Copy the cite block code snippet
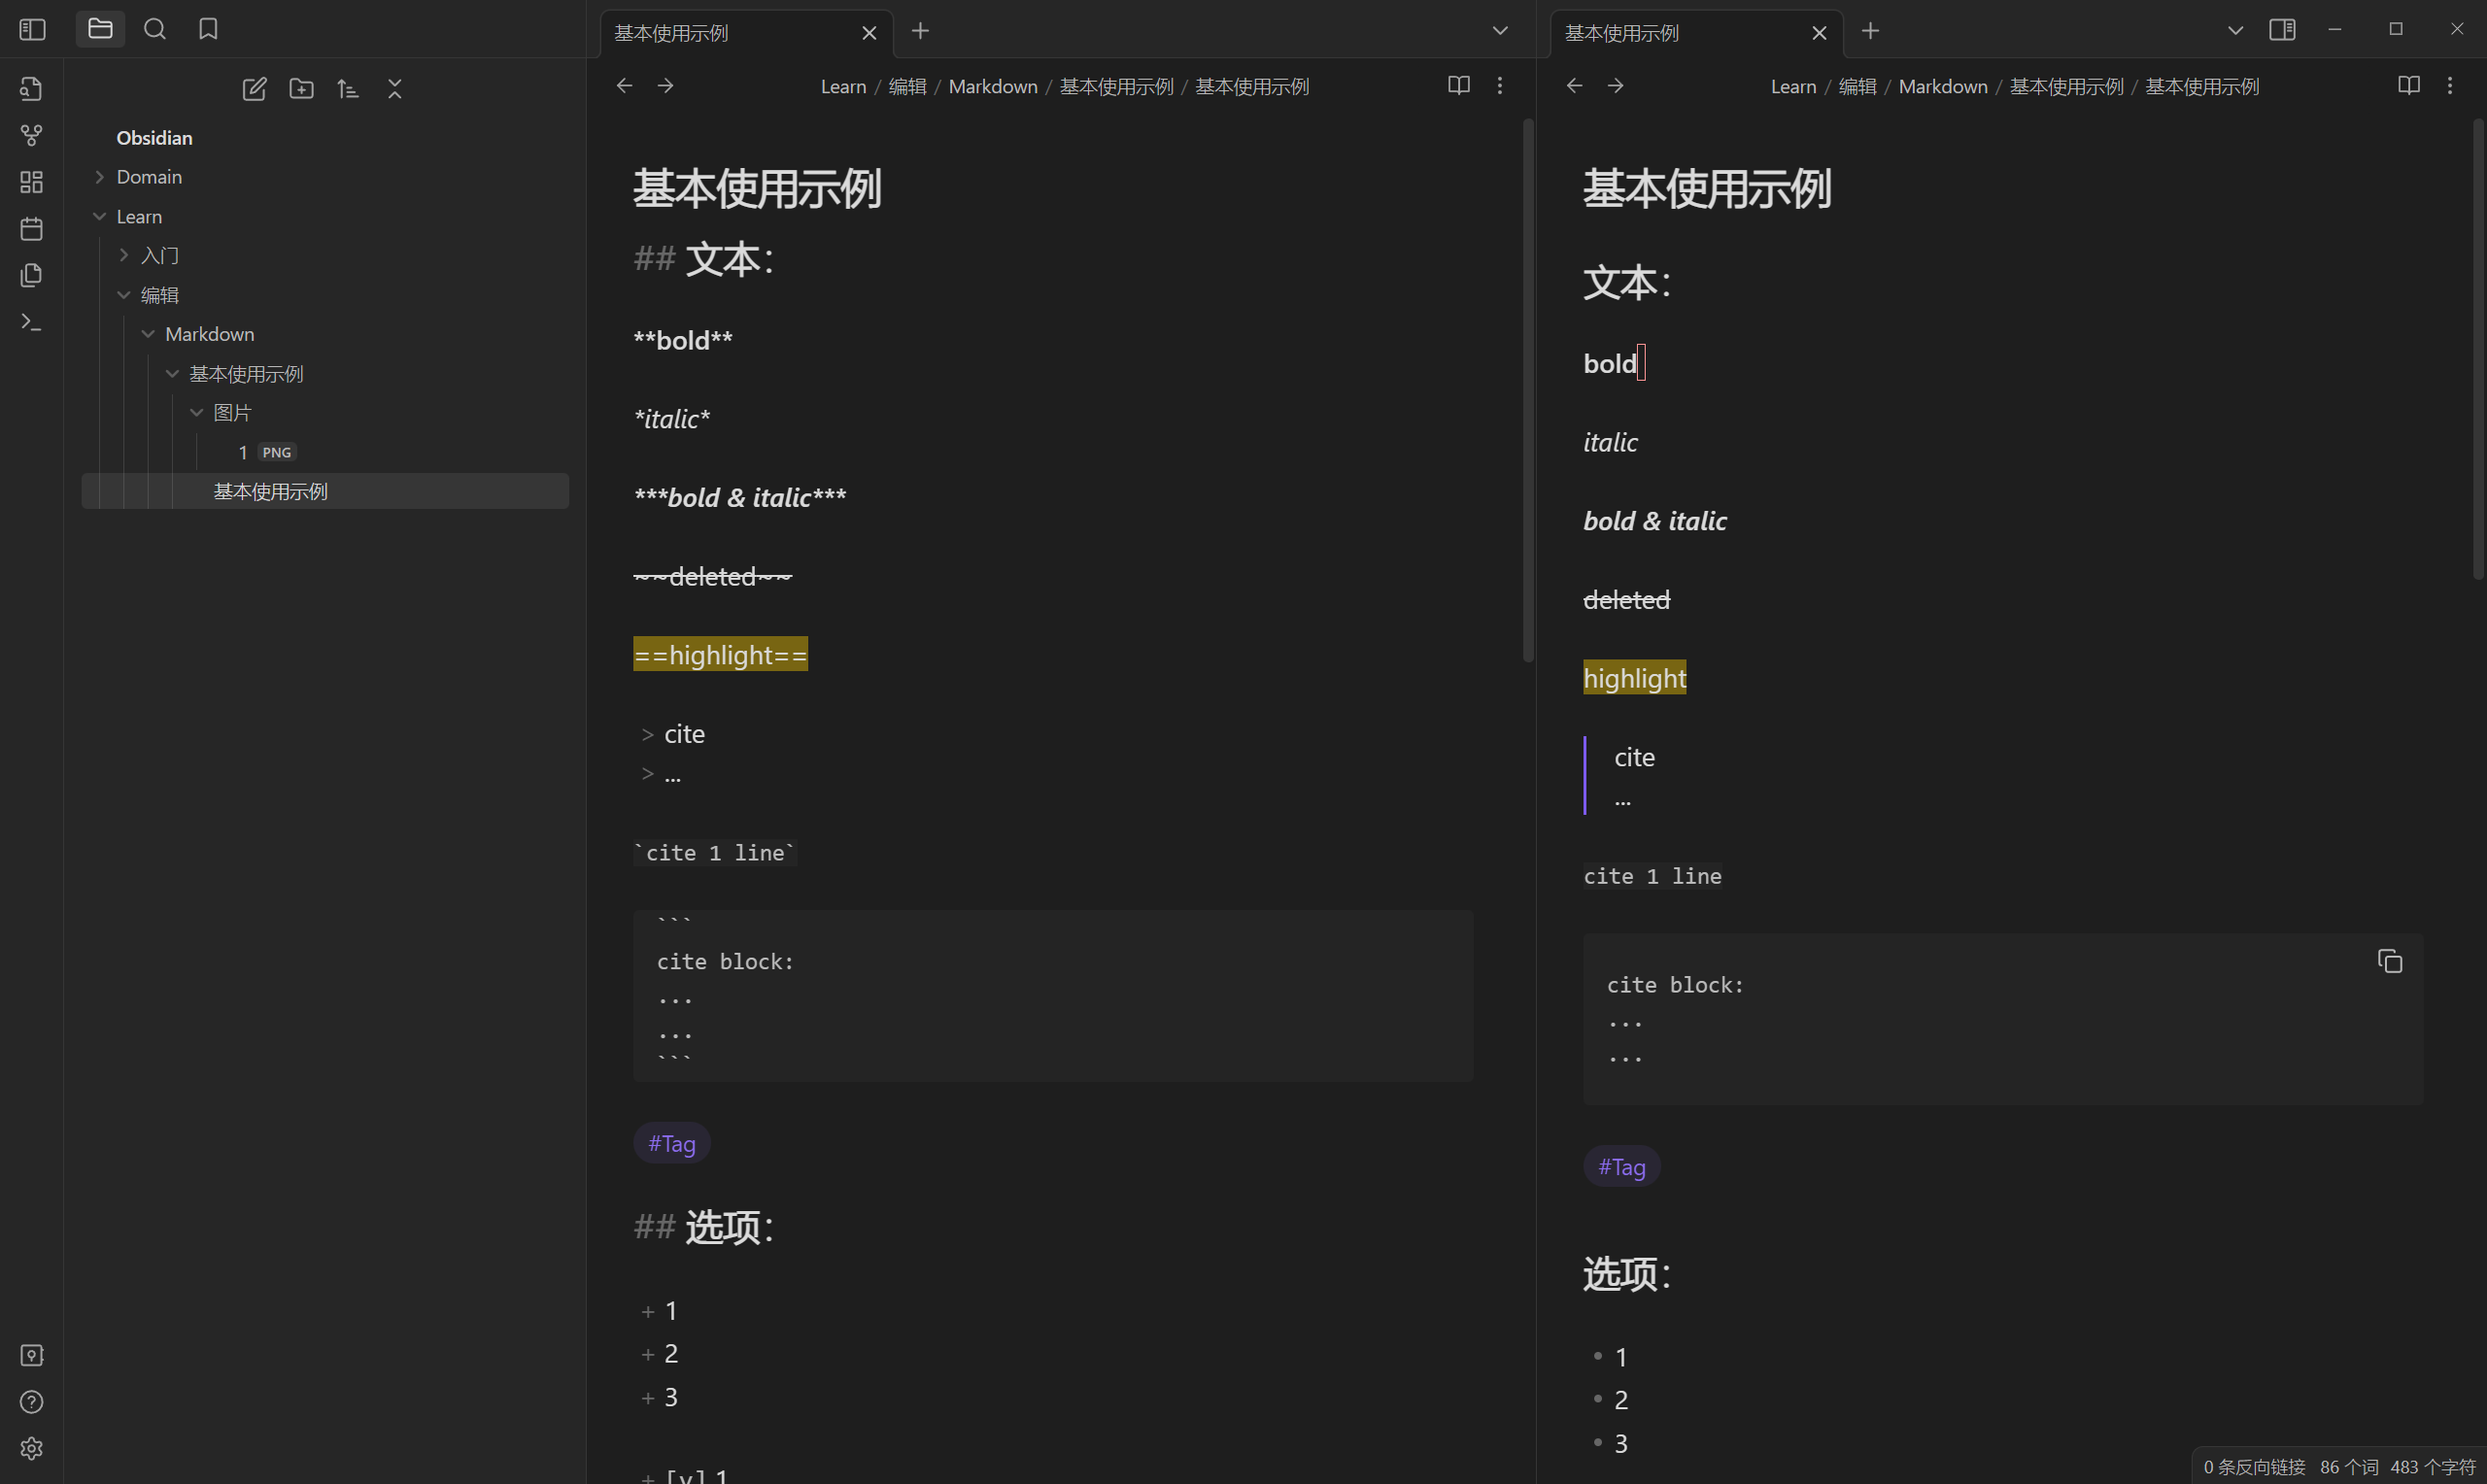This screenshot has height=1484, width=2487. point(2390,960)
